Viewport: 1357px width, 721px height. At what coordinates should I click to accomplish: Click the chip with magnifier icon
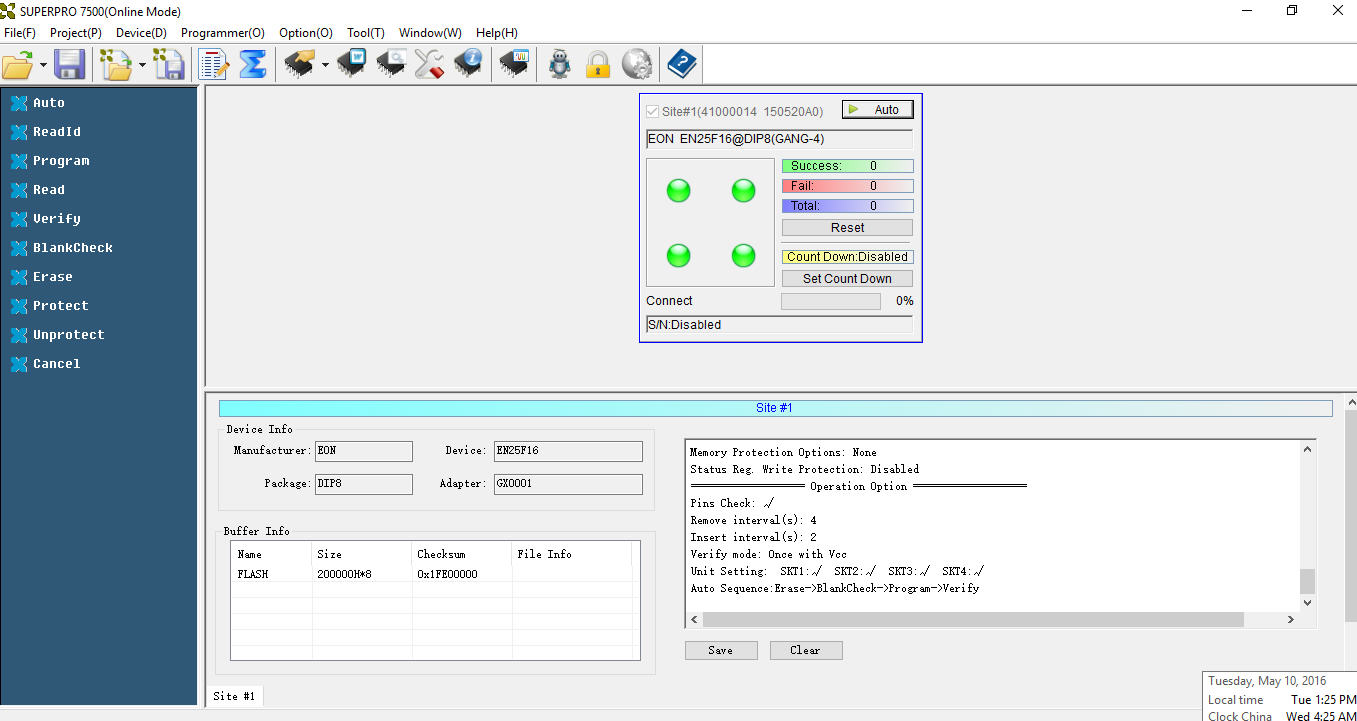[x=391, y=65]
